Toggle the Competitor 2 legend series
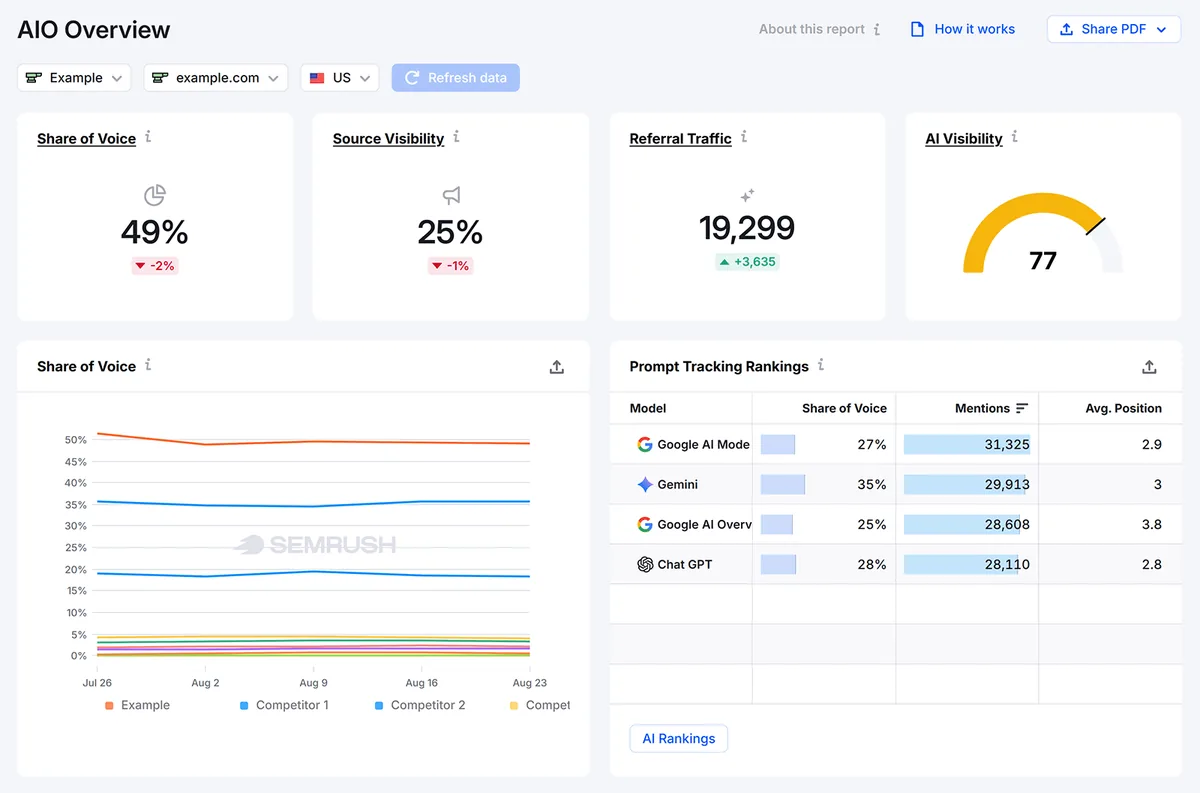Screen dimensions: 1200x793 [420, 705]
